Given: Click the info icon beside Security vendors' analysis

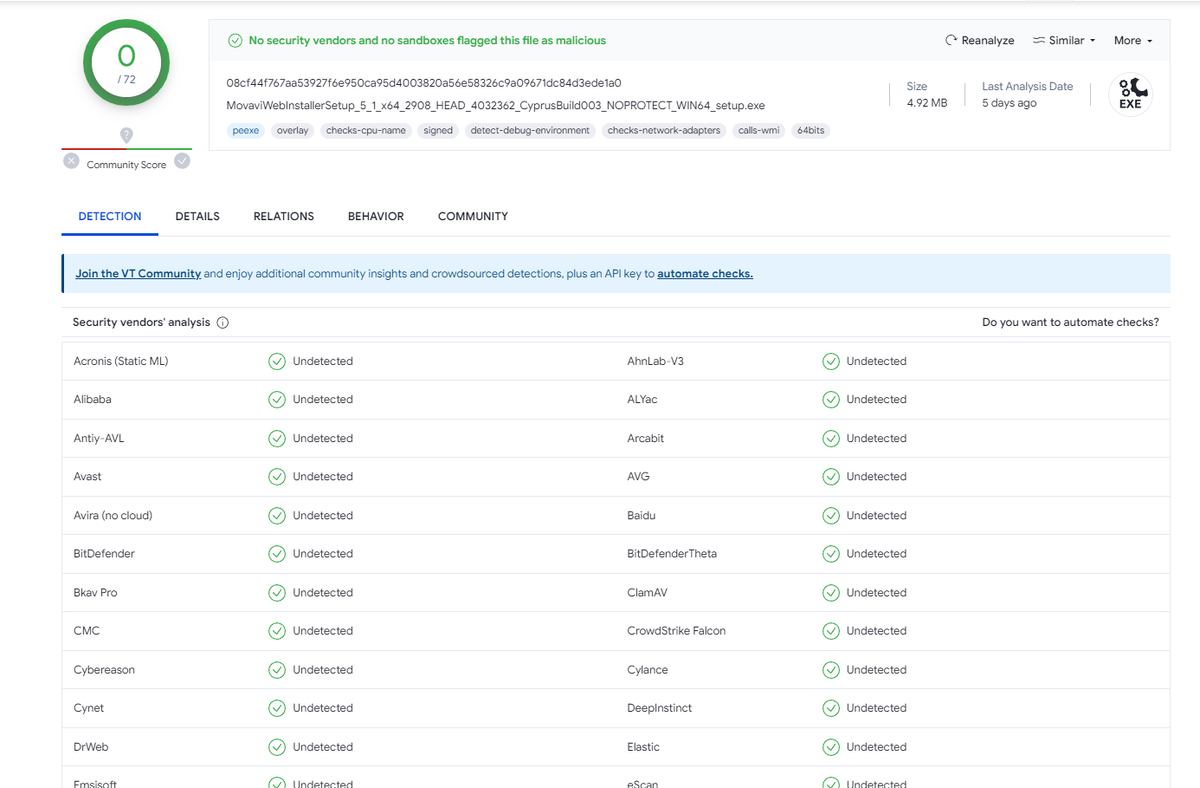Looking at the screenshot, I should tap(222, 322).
